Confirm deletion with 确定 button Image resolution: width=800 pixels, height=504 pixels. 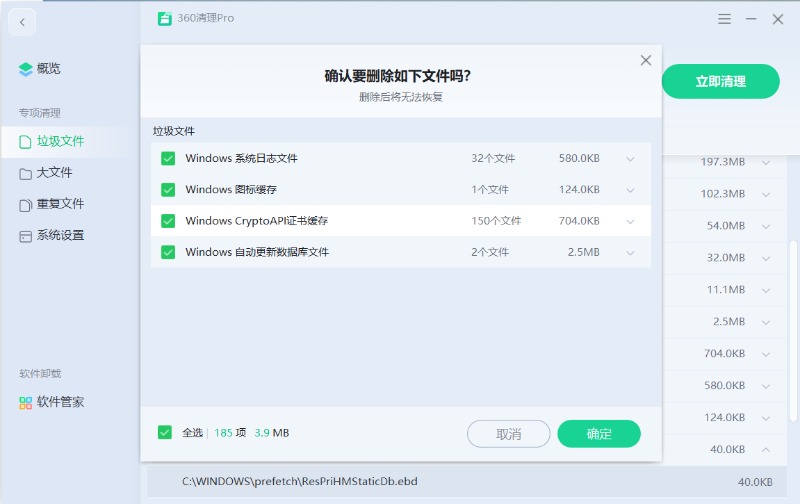pos(598,434)
